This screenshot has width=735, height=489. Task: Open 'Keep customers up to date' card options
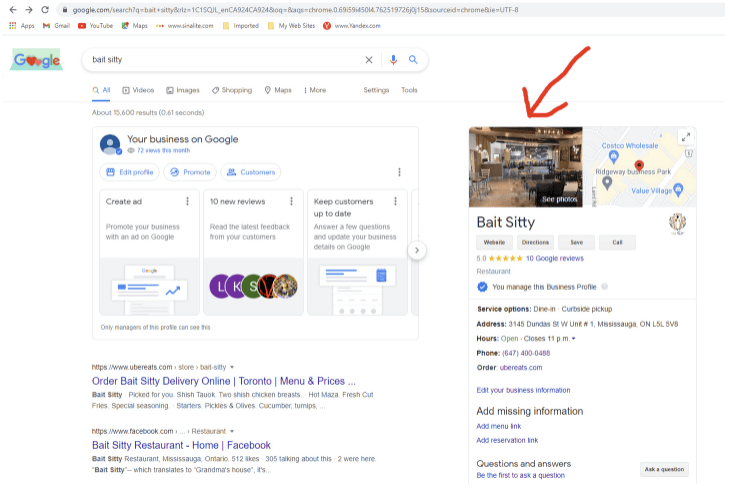pyautogui.click(x=396, y=201)
